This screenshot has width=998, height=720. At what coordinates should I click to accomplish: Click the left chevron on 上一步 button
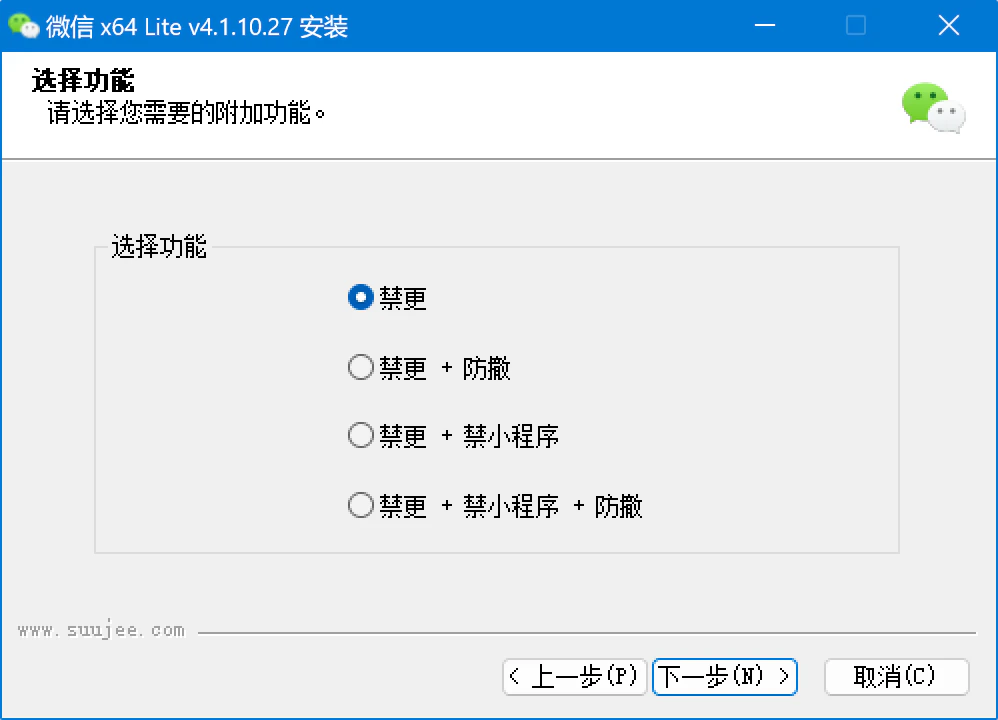pyautogui.click(x=515, y=677)
